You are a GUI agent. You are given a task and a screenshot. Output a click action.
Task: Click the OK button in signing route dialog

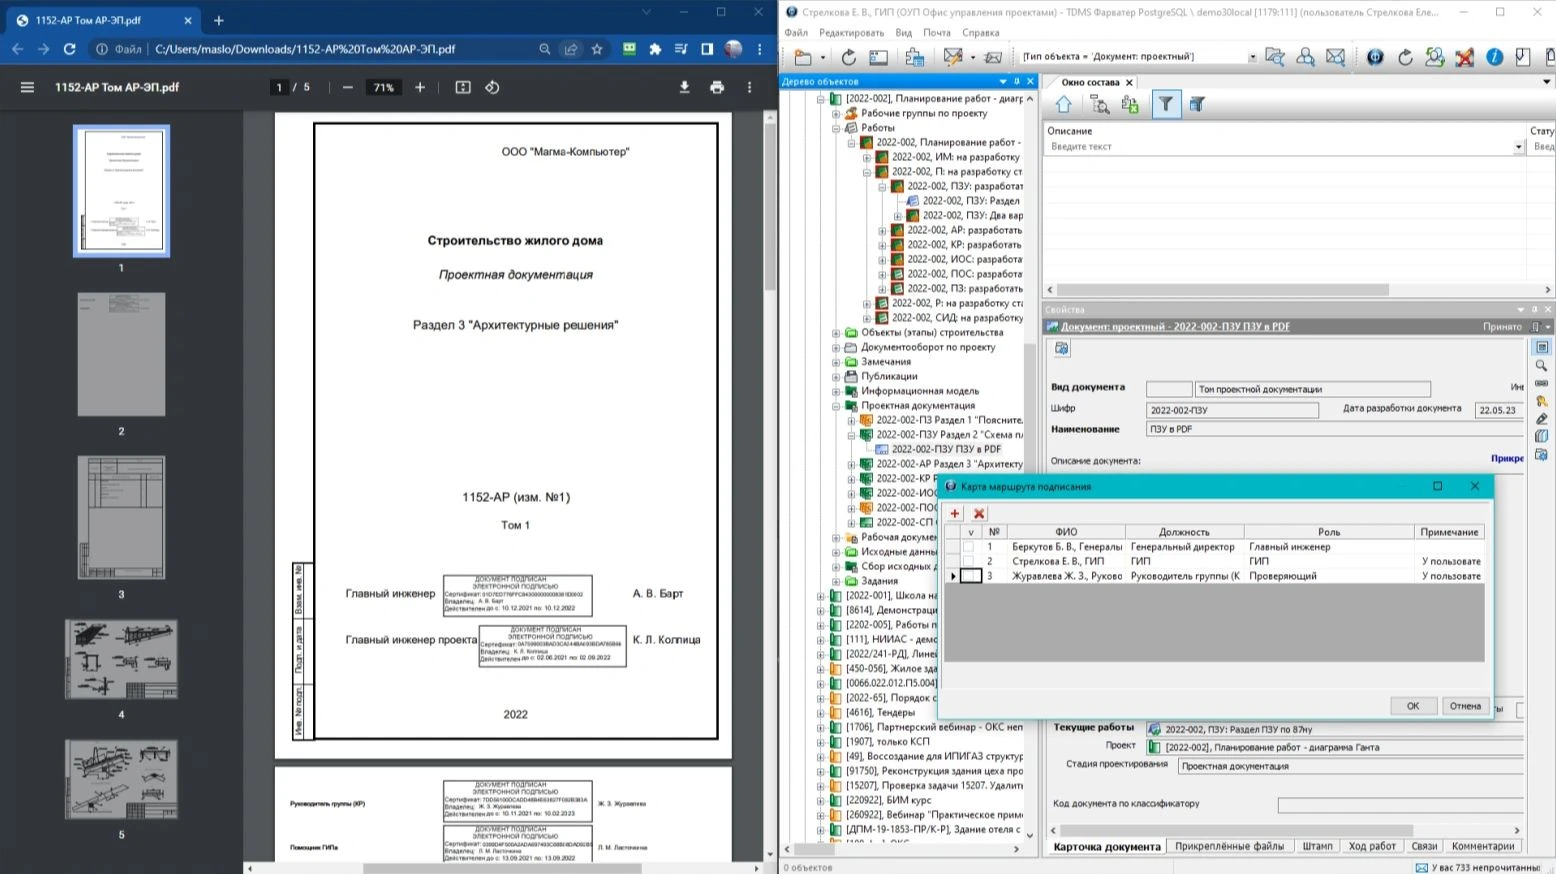(x=1413, y=706)
